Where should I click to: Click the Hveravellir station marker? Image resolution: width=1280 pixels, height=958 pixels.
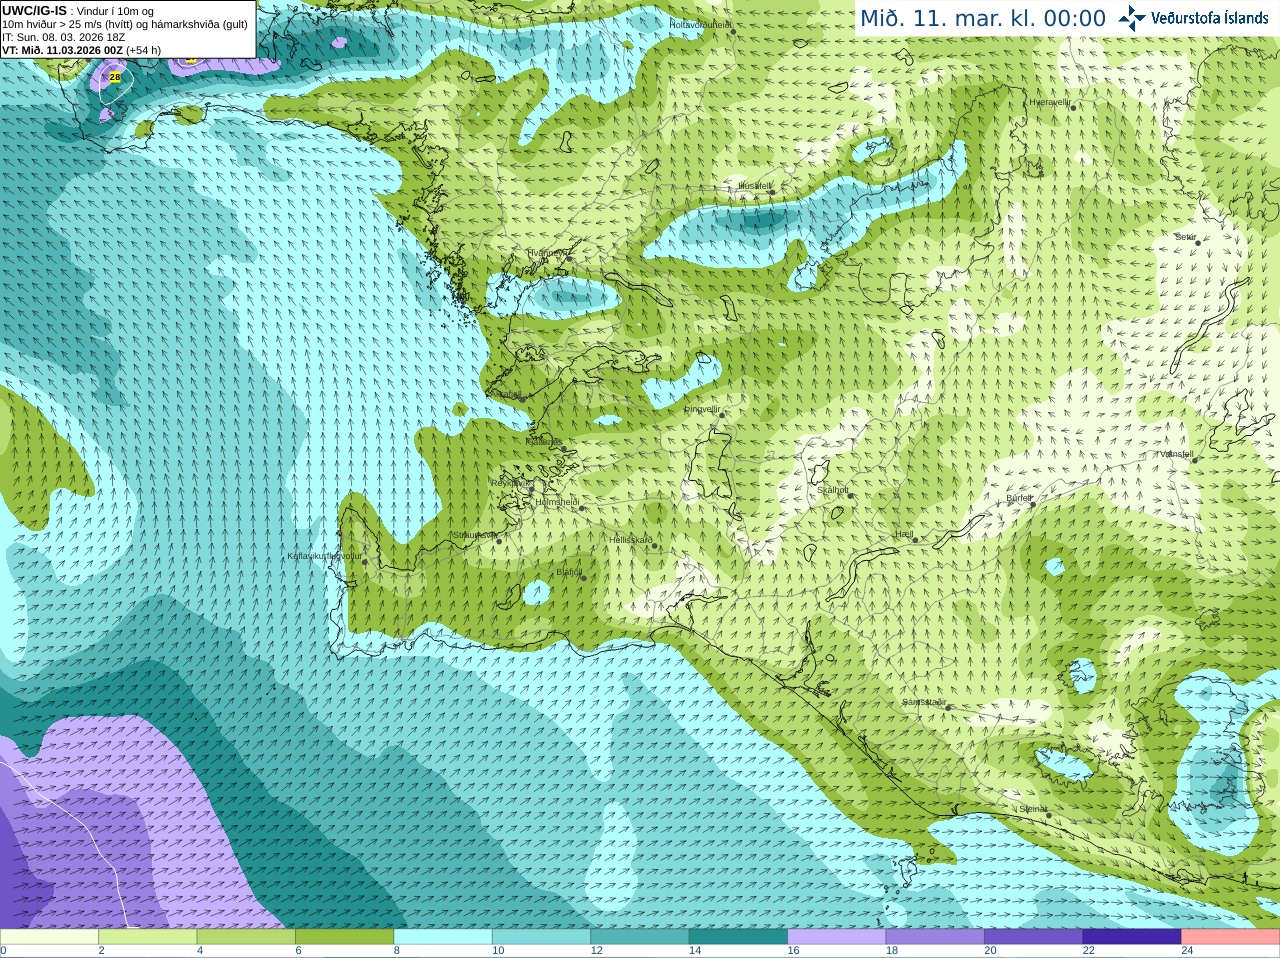click(1072, 106)
